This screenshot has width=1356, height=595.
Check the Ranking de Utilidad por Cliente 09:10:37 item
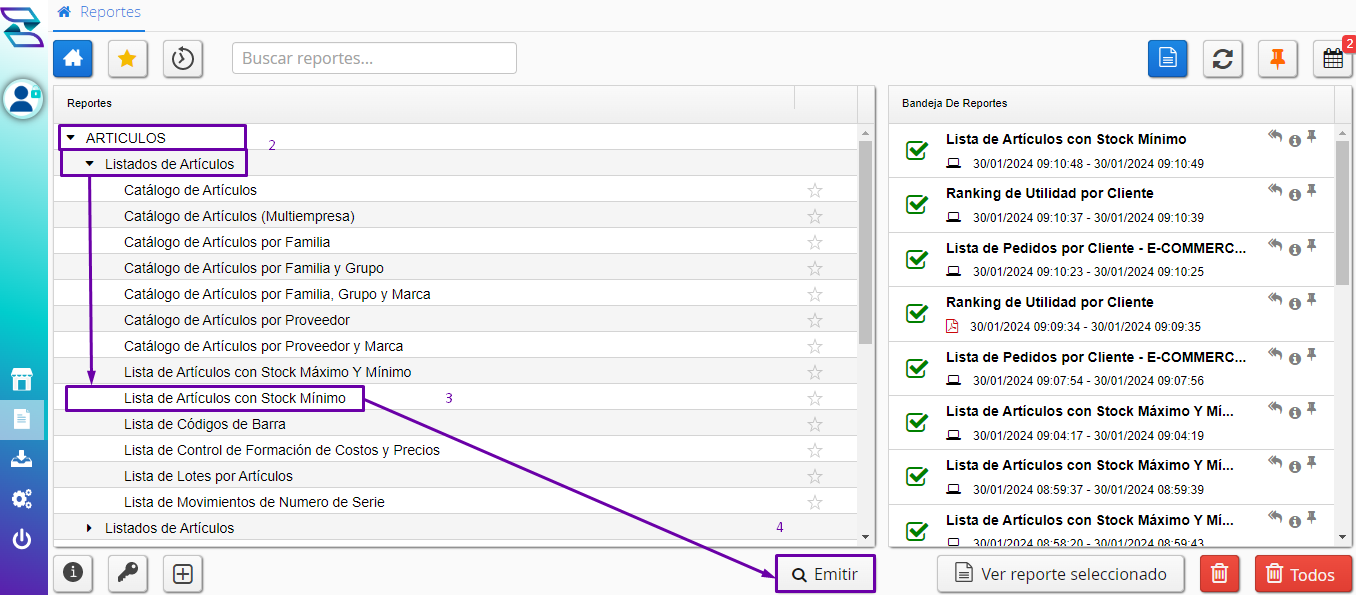click(916, 204)
